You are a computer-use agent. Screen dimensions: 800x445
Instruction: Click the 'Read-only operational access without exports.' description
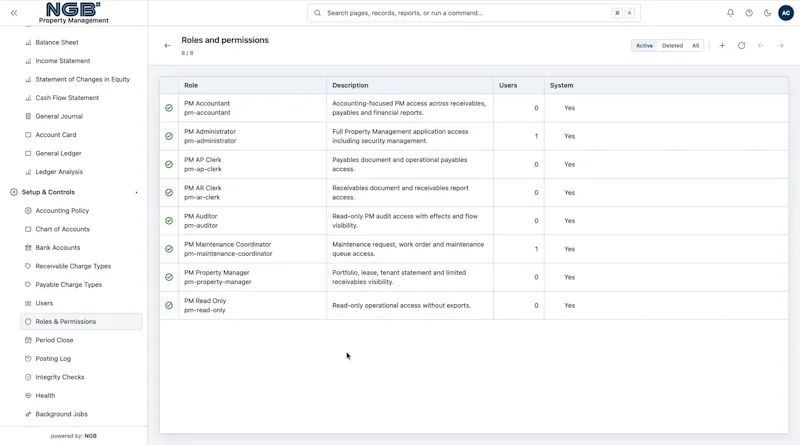point(402,305)
